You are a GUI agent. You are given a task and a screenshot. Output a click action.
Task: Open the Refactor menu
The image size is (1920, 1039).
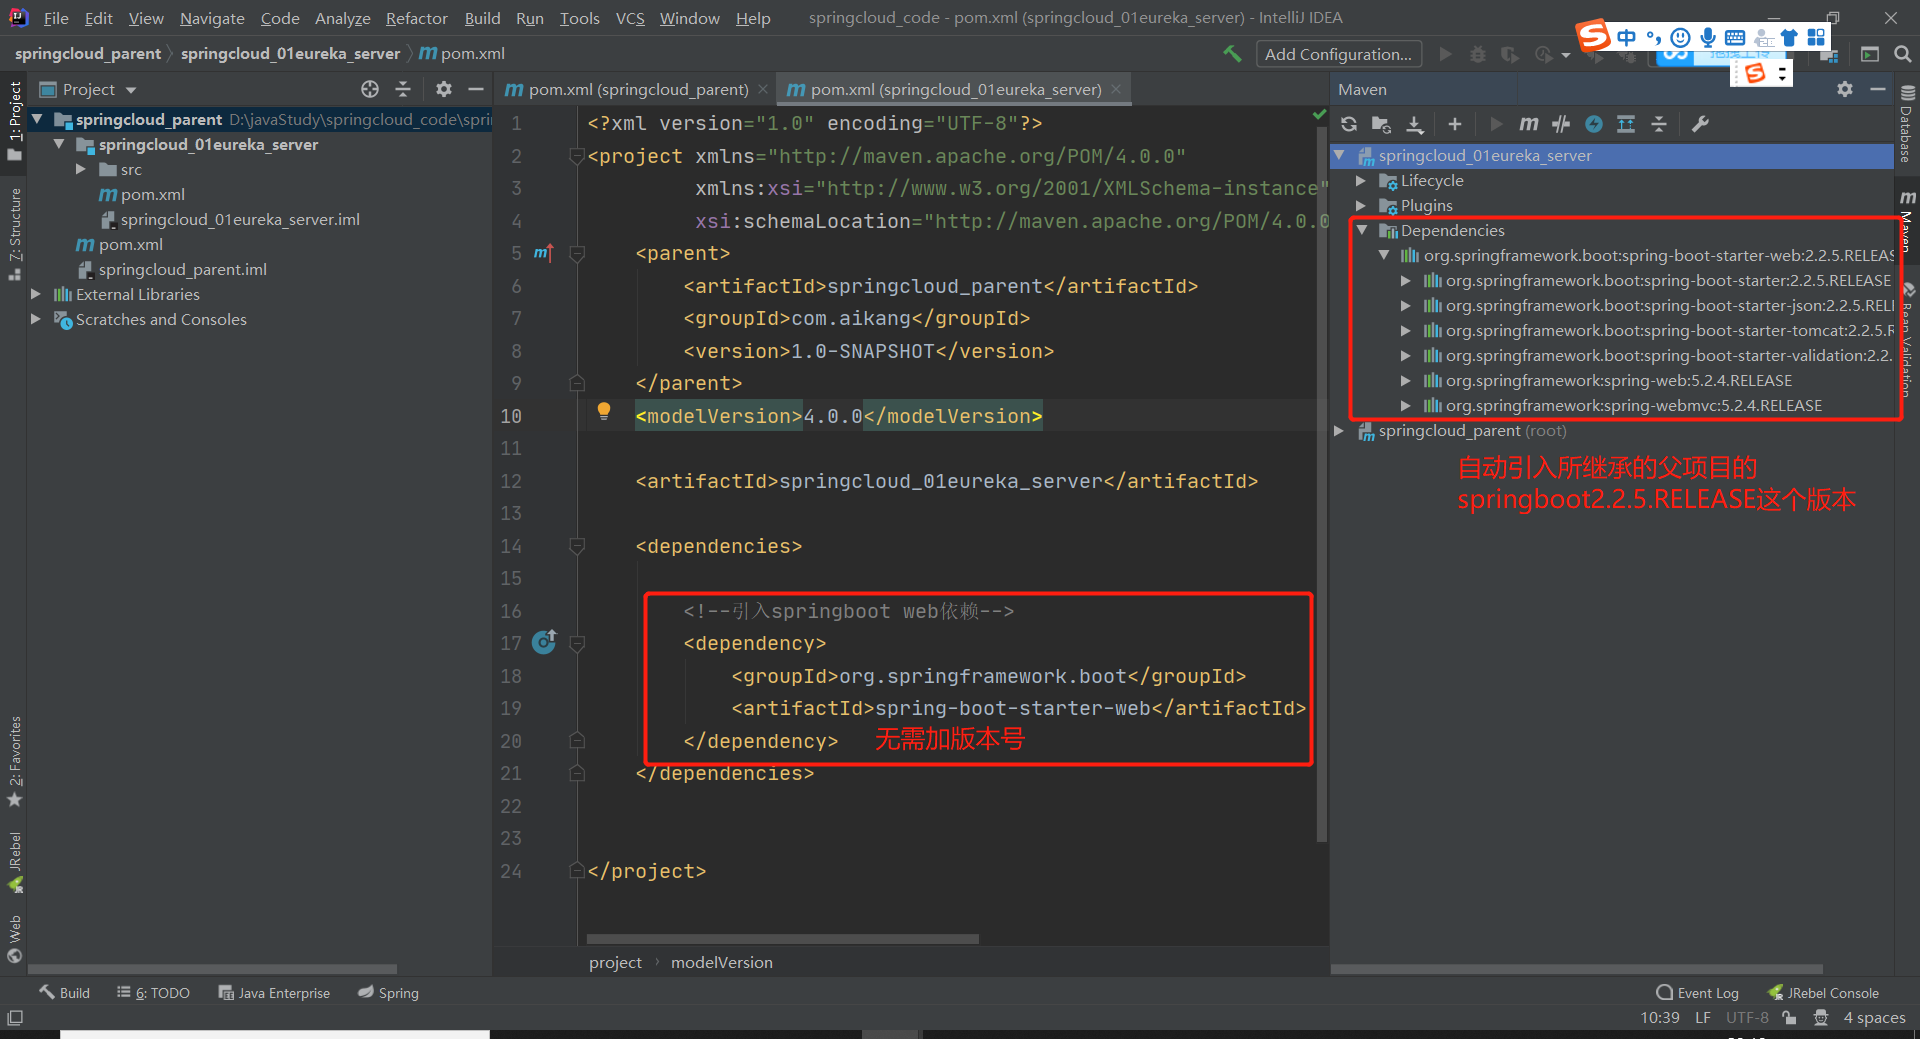point(416,18)
